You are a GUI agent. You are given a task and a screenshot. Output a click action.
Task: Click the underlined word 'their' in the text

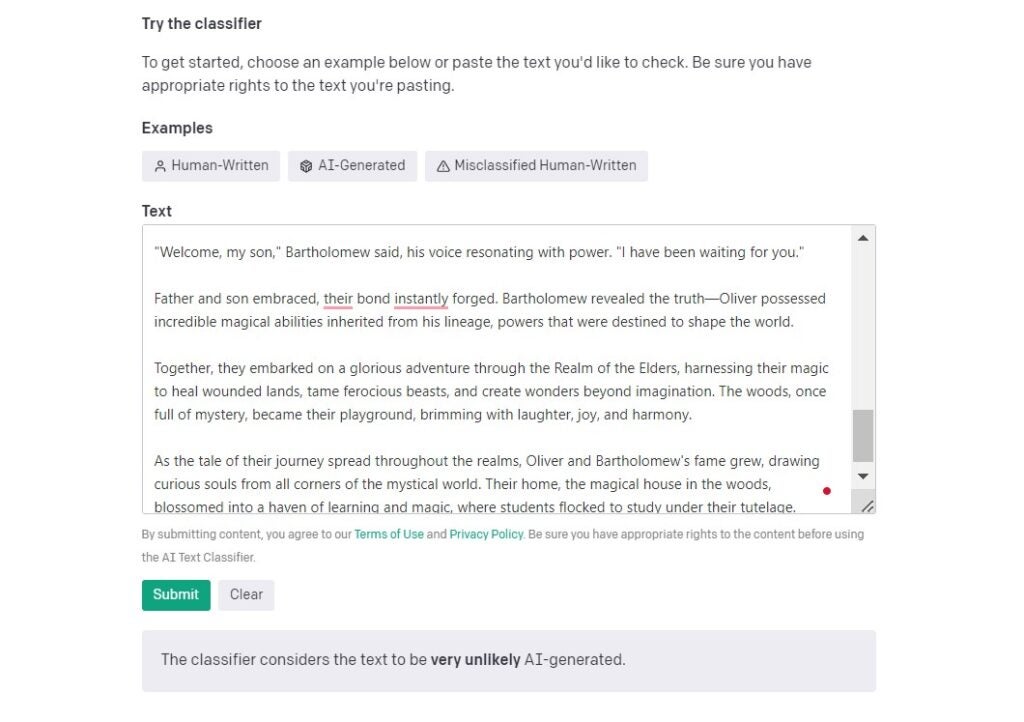click(337, 298)
